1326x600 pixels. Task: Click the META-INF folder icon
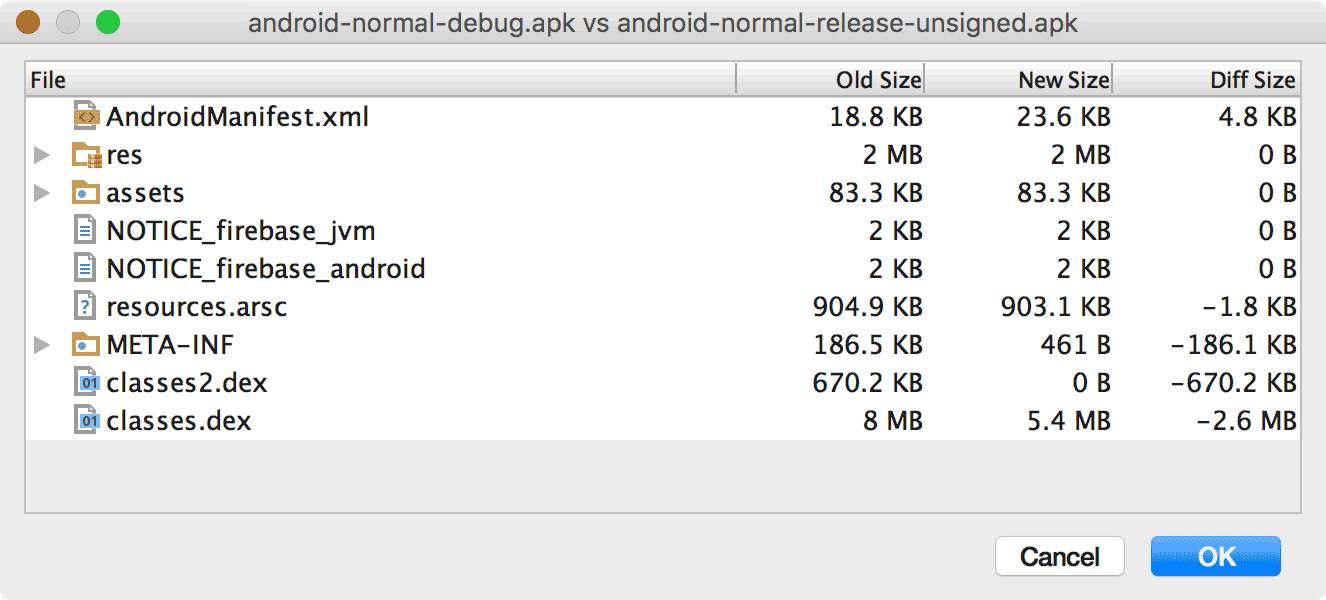(85, 344)
